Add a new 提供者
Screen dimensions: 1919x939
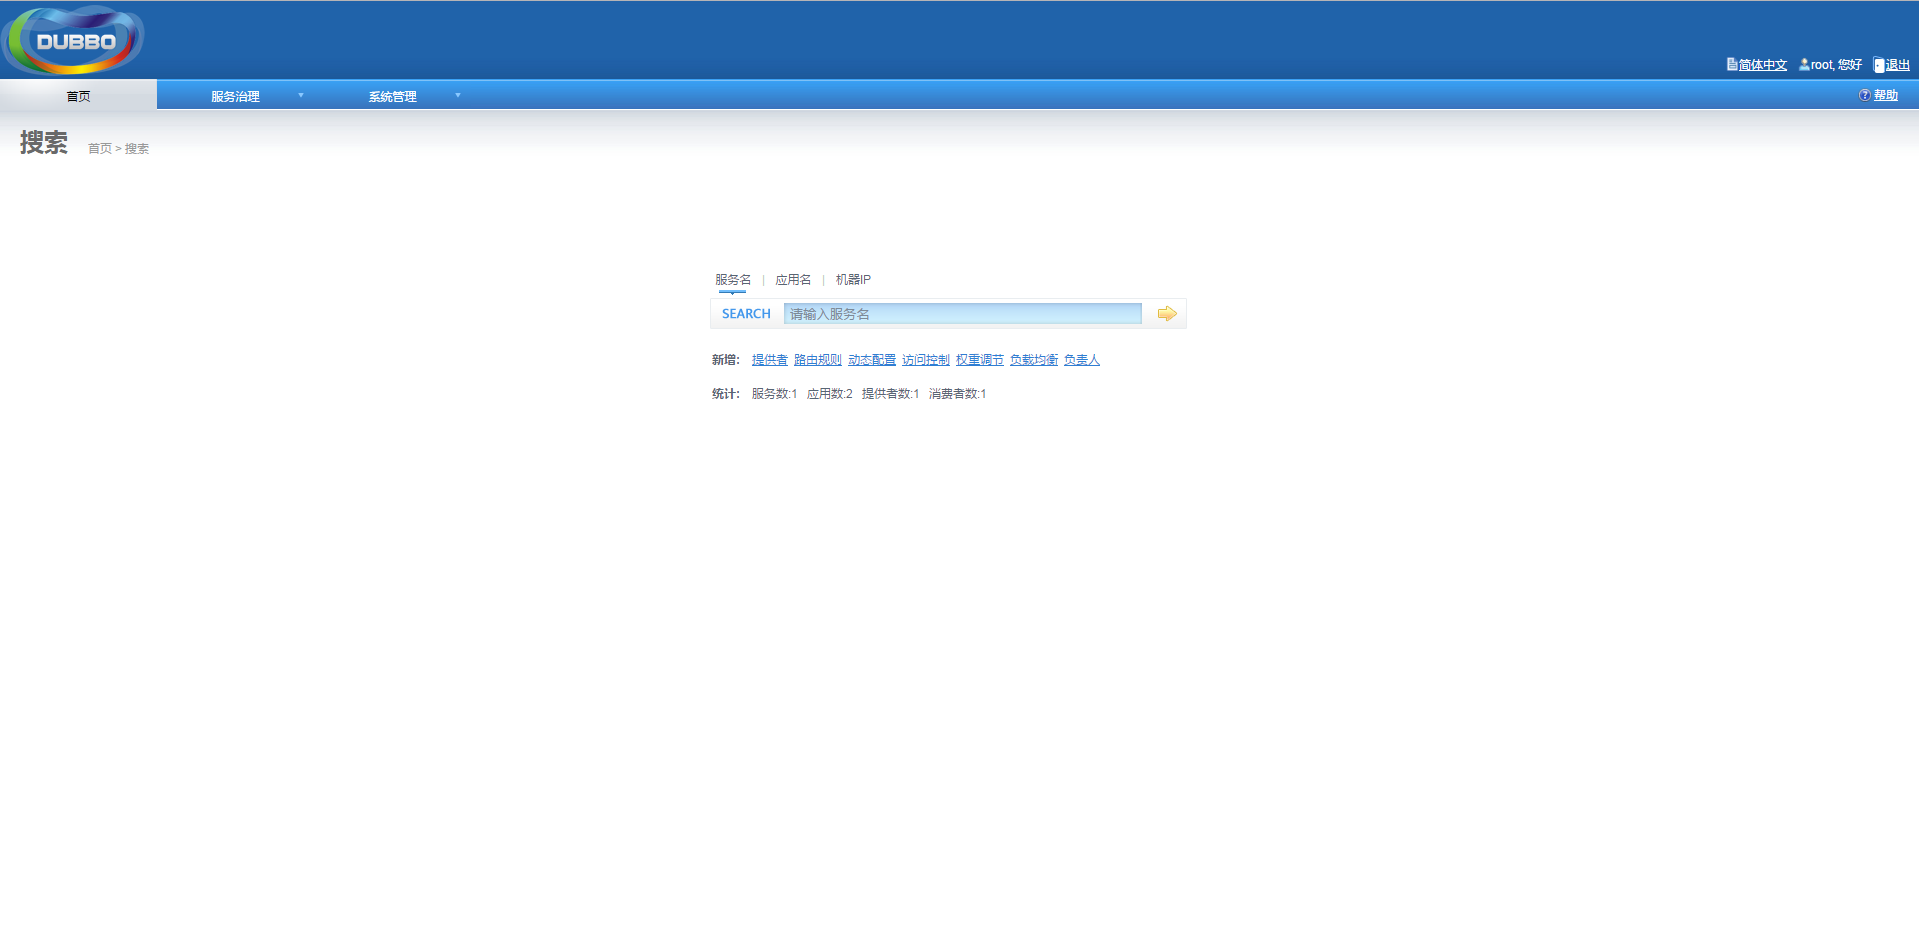coord(770,360)
